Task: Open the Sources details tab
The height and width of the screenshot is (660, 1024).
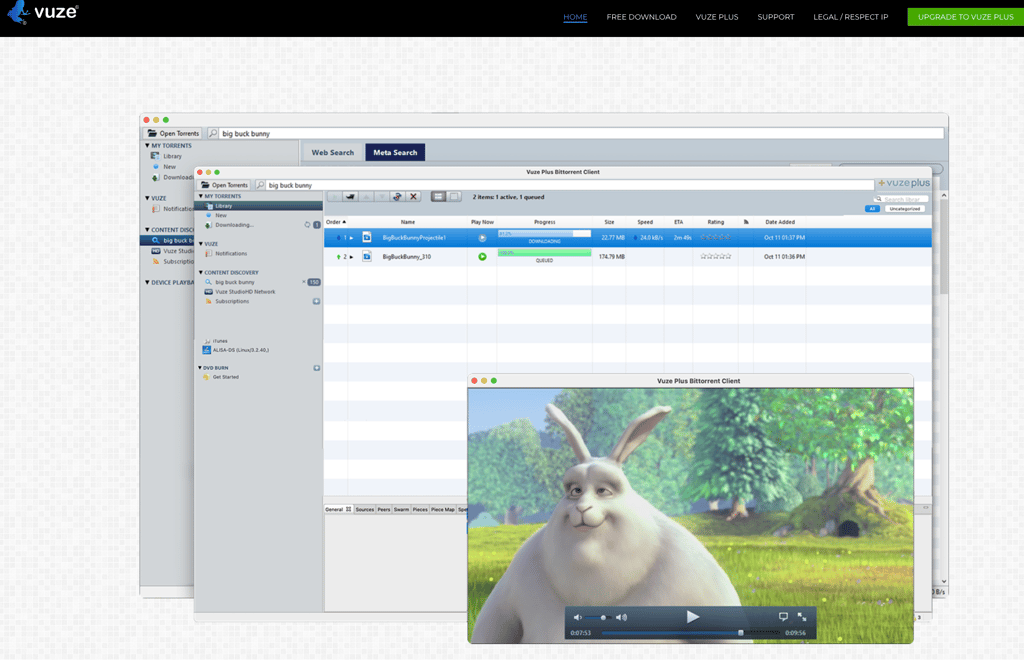Action: [x=364, y=509]
